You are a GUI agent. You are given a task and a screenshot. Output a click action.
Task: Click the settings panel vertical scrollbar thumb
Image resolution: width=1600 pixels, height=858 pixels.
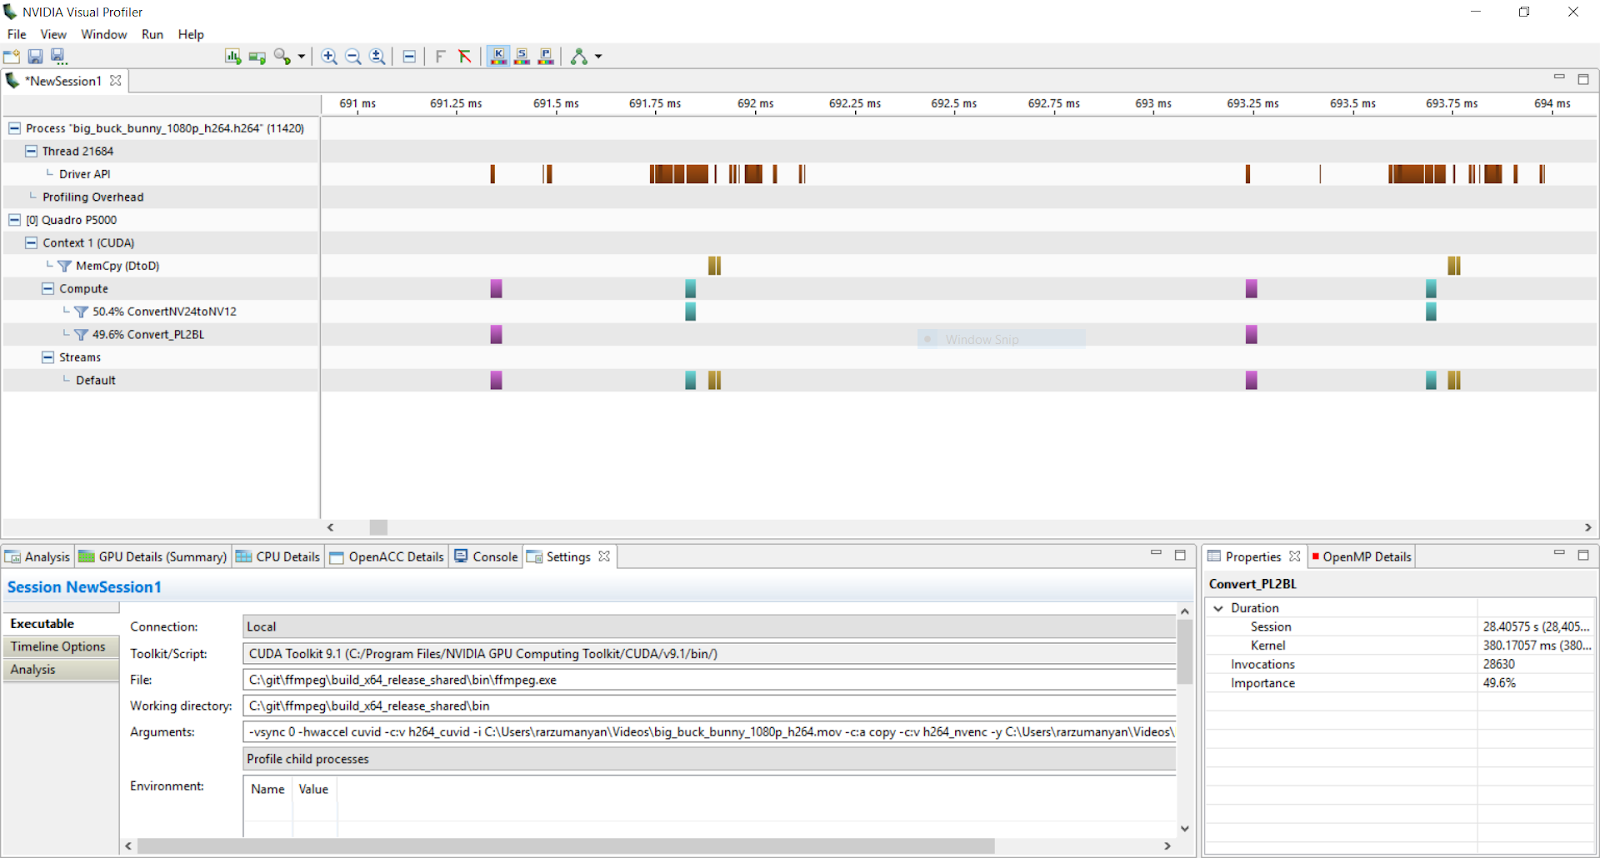(x=1185, y=652)
